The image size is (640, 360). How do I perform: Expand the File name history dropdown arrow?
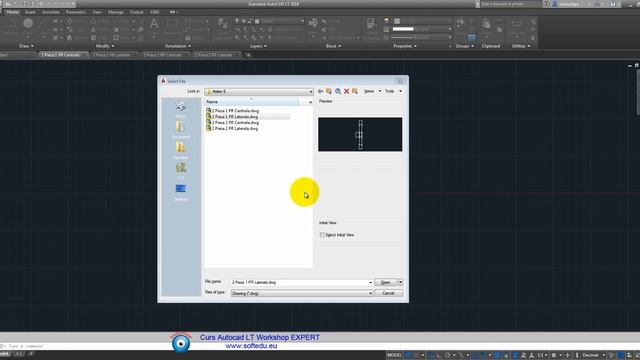pos(371,282)
